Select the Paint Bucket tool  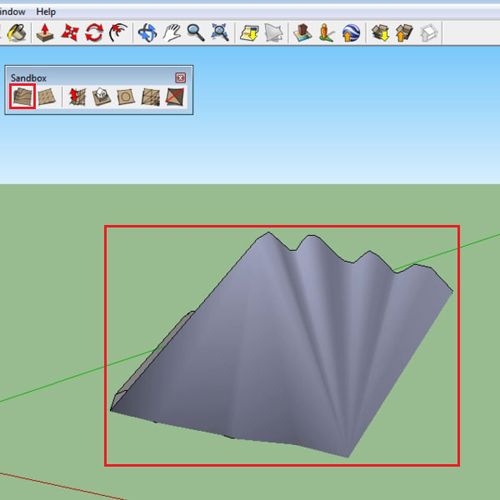[x=16, y=33]
